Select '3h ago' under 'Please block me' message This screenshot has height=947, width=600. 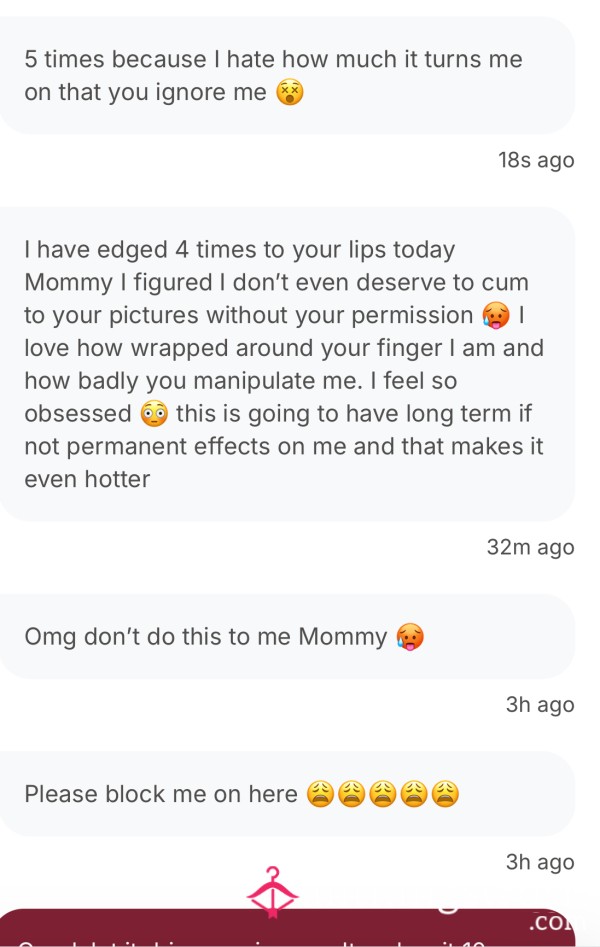pos(540,862)
